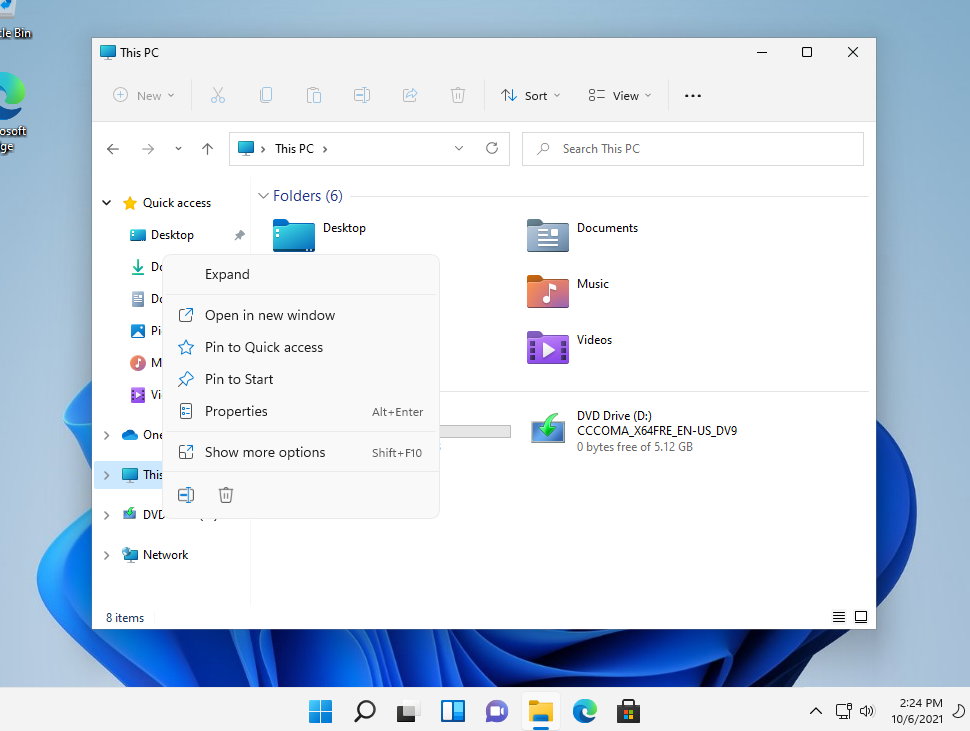Switch to details view in the status bar
This screenshot has height=731, width=970.
[838, 617]
